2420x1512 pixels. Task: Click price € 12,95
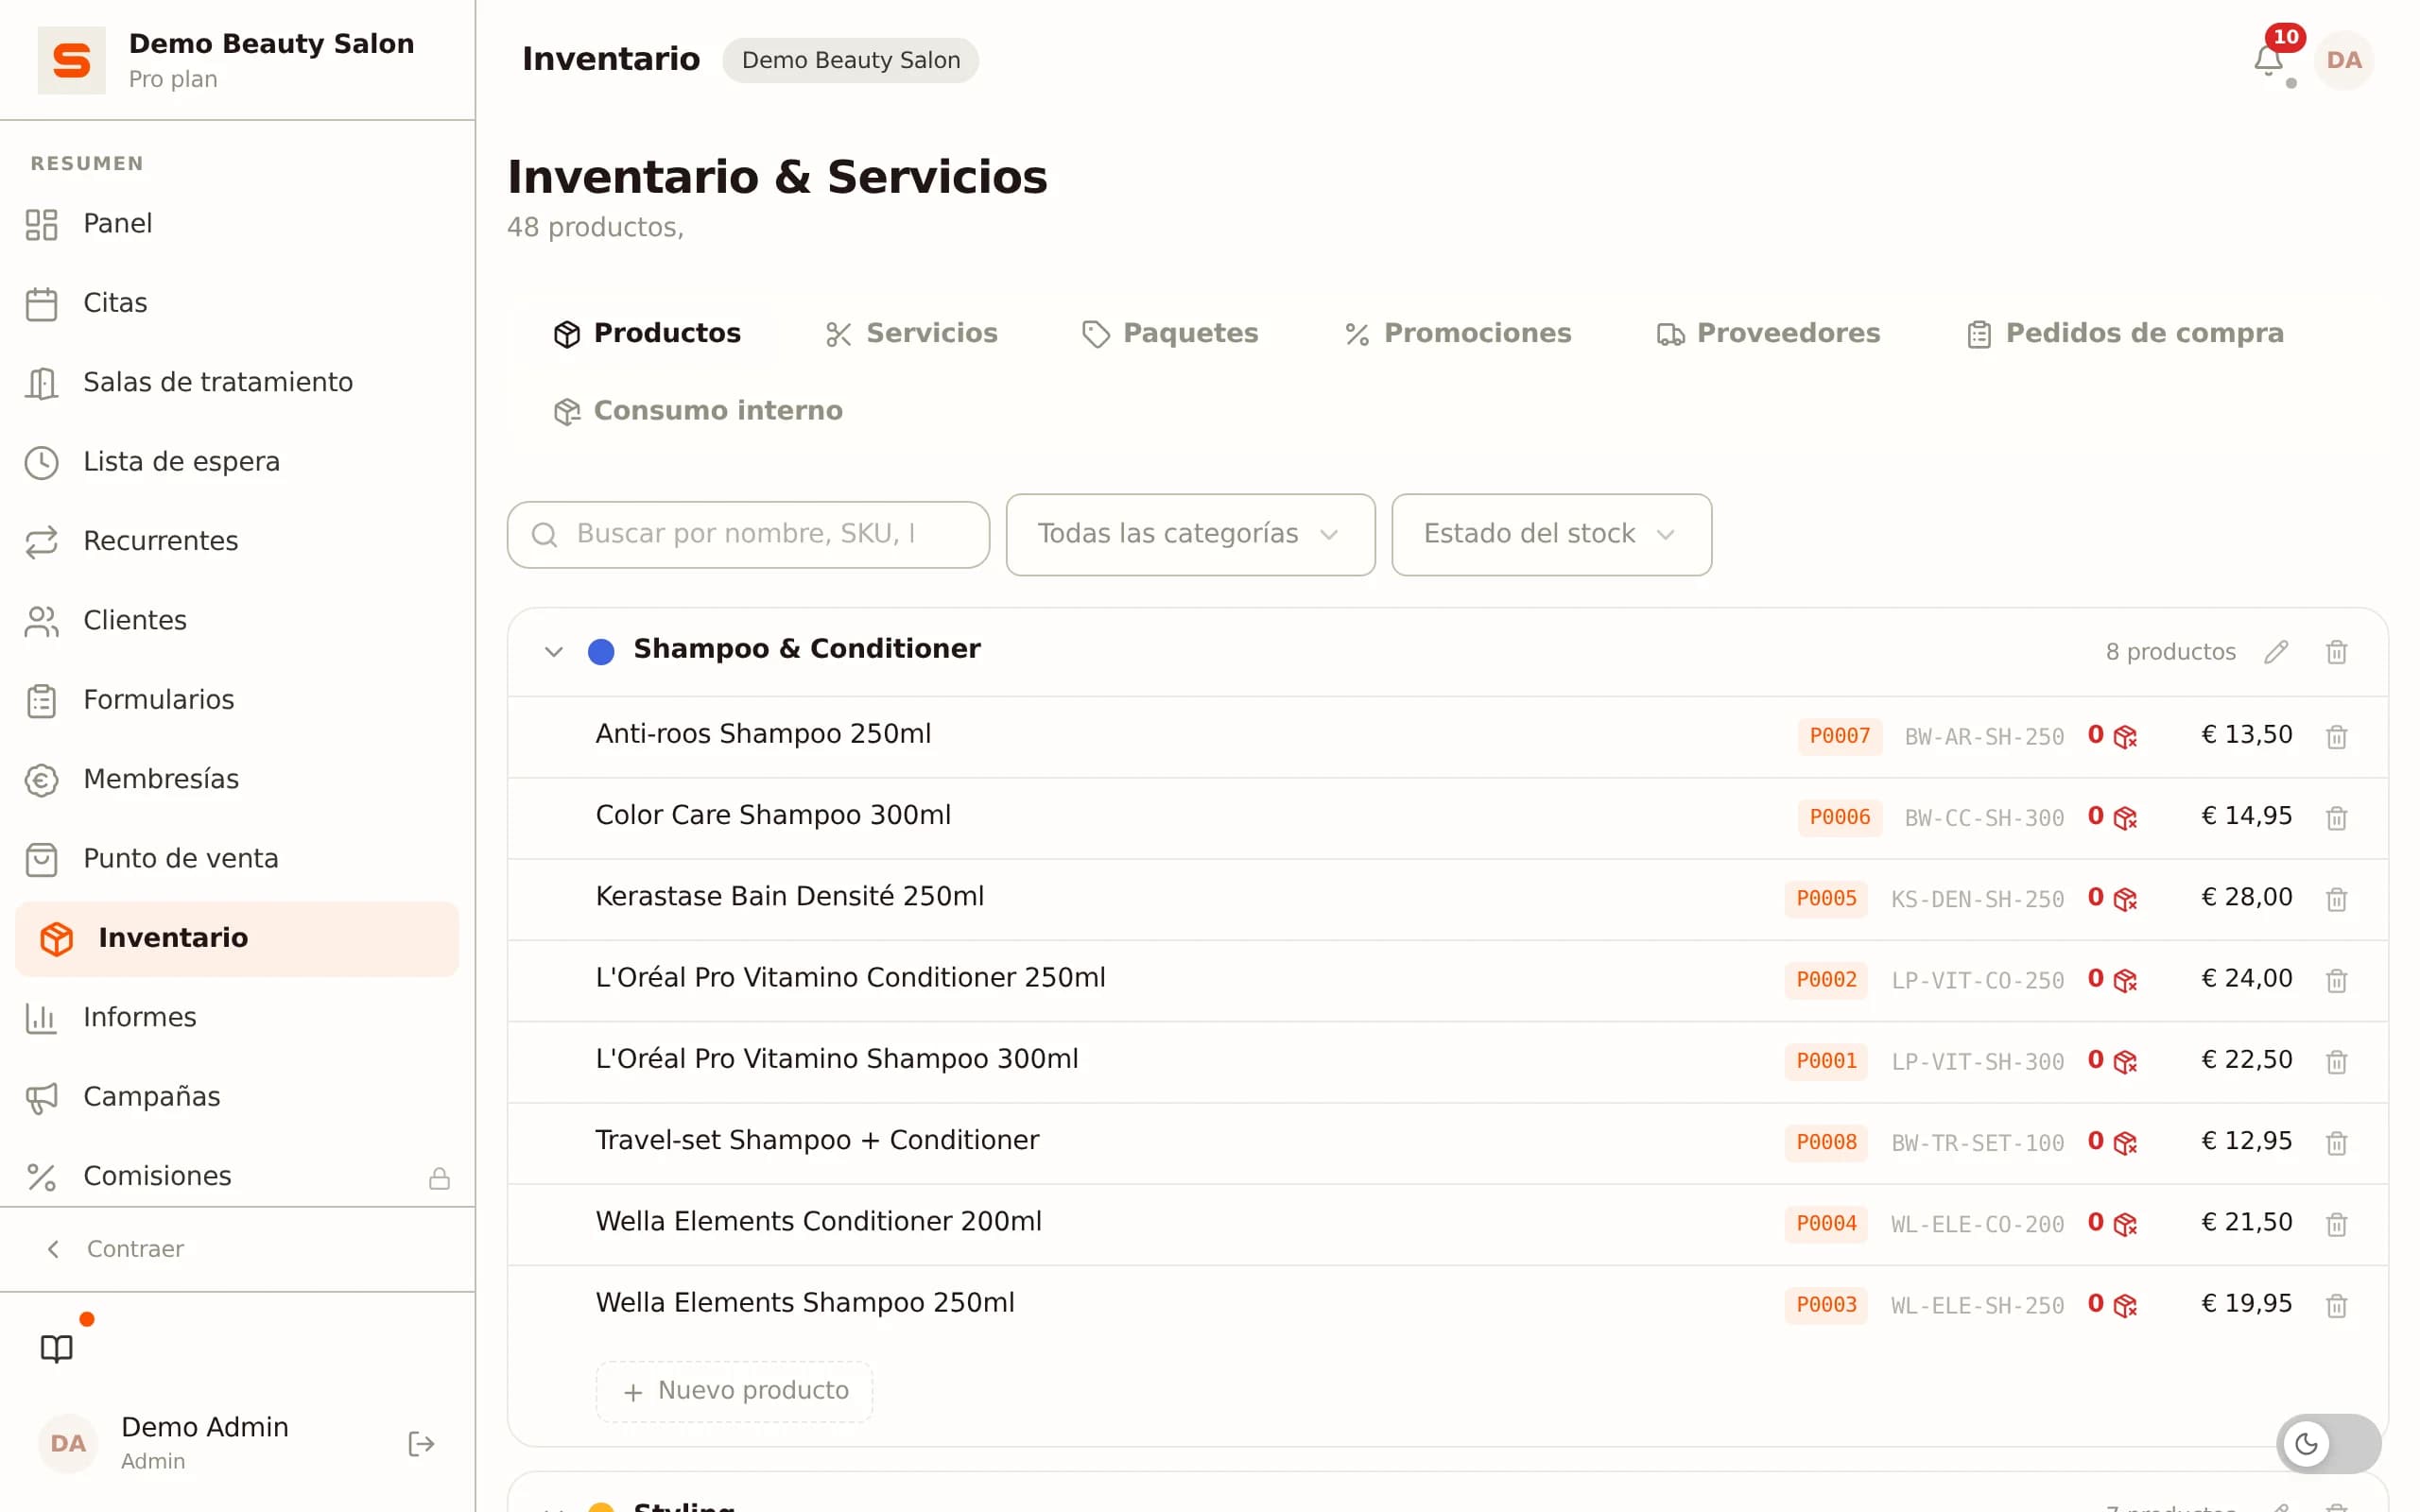click(2246, 1141)
